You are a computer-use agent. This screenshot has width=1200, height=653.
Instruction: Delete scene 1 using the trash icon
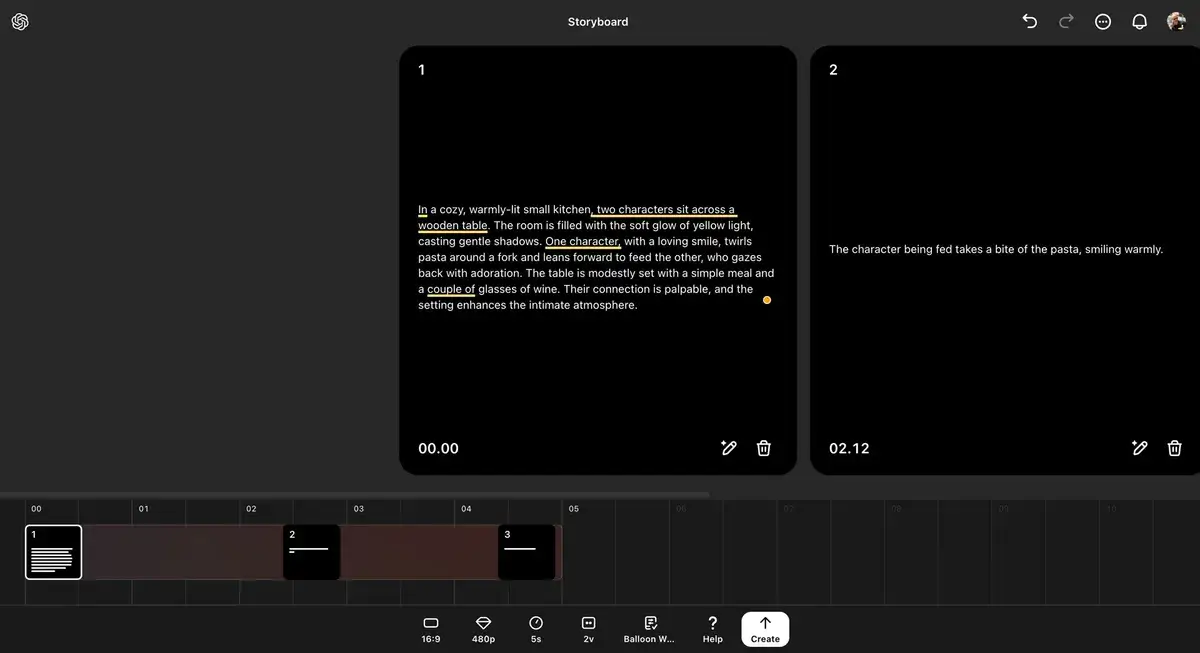click(x=763, y=448)
